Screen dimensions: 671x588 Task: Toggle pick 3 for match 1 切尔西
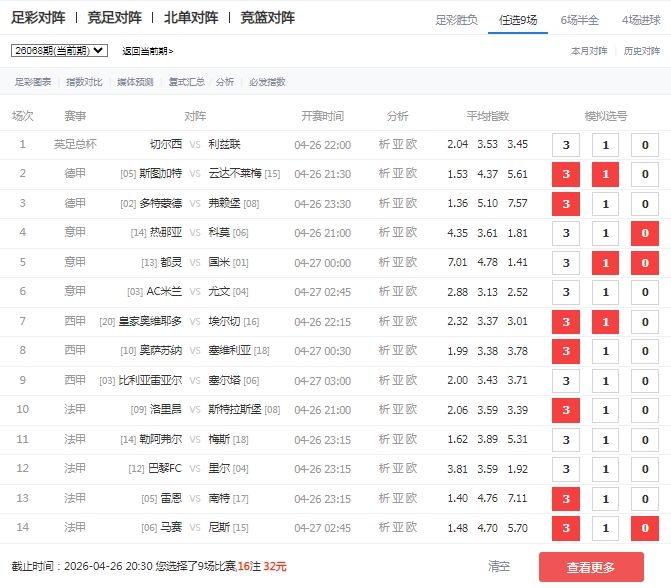(565, 145)
